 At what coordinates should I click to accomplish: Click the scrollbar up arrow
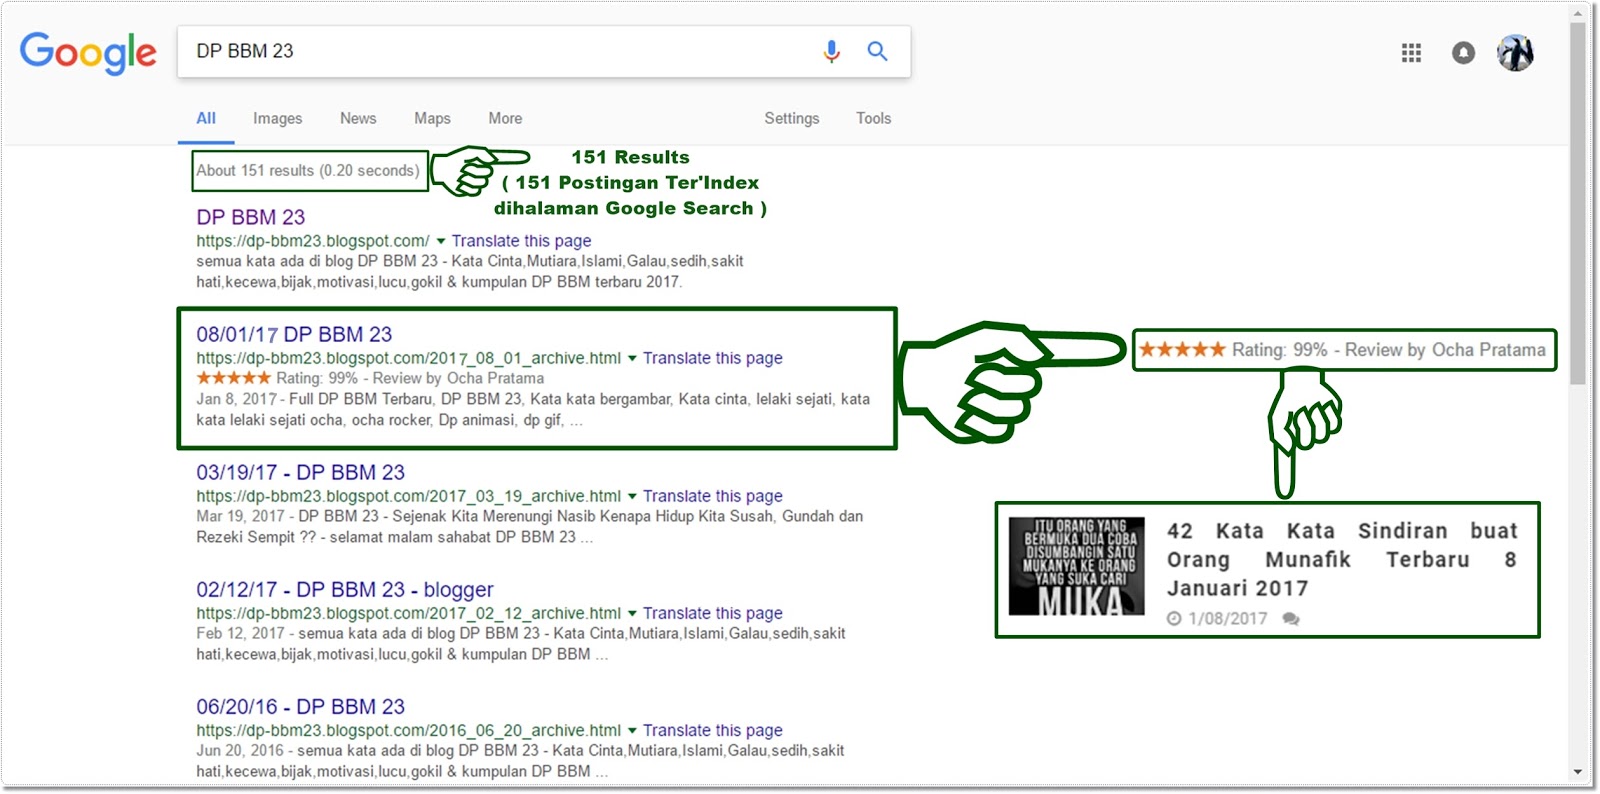click(x=1578, y=13)
